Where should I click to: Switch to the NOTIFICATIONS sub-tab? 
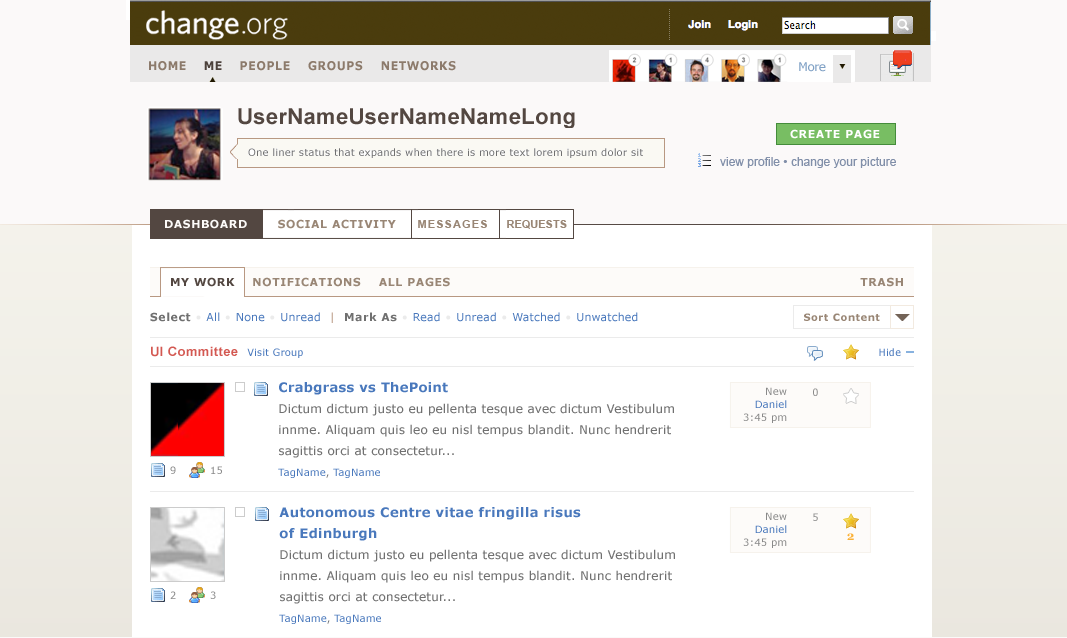pos(307,282)
